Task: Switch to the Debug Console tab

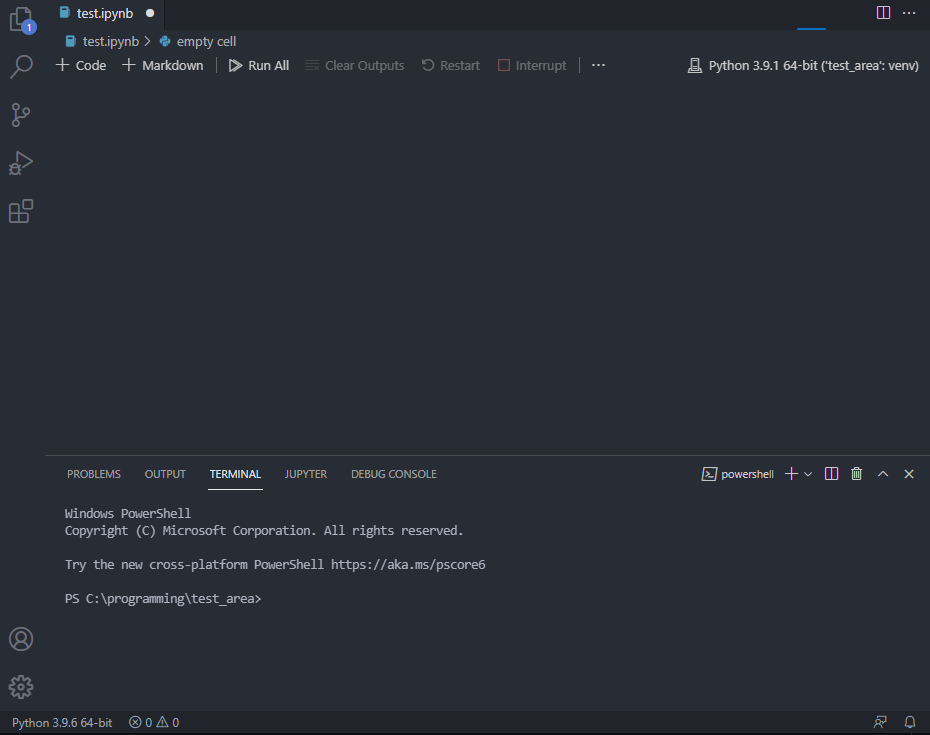Action: pyautogui.click(x=394, y=474)
